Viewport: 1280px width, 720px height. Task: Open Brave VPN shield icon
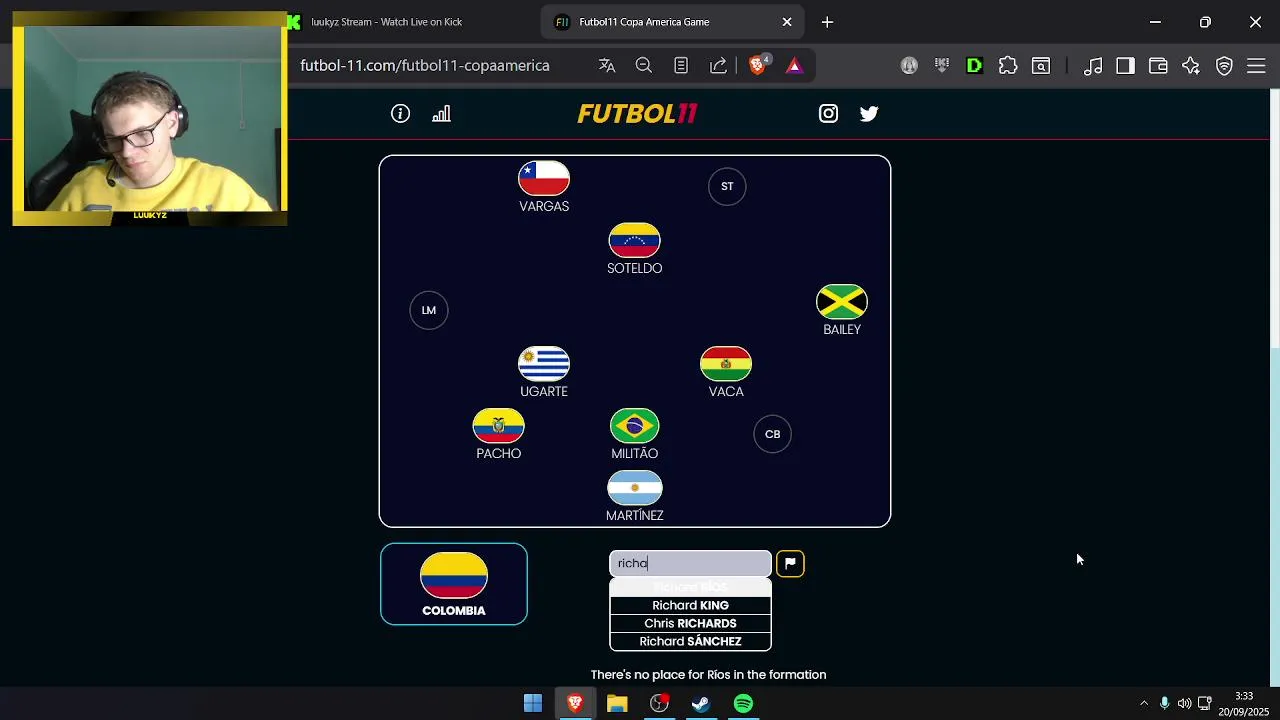pyautogui.click(x=1224, y=65)
